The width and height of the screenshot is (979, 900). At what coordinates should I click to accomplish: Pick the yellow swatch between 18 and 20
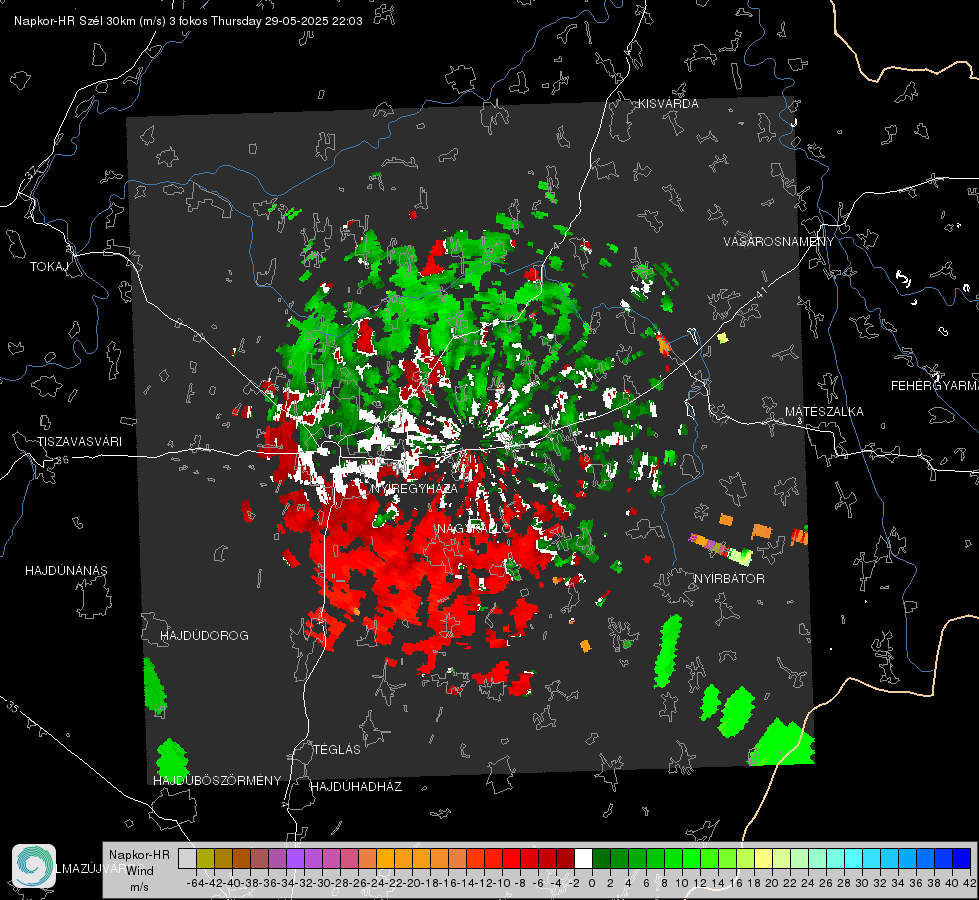pyautogui.click(x=764, y=858)
